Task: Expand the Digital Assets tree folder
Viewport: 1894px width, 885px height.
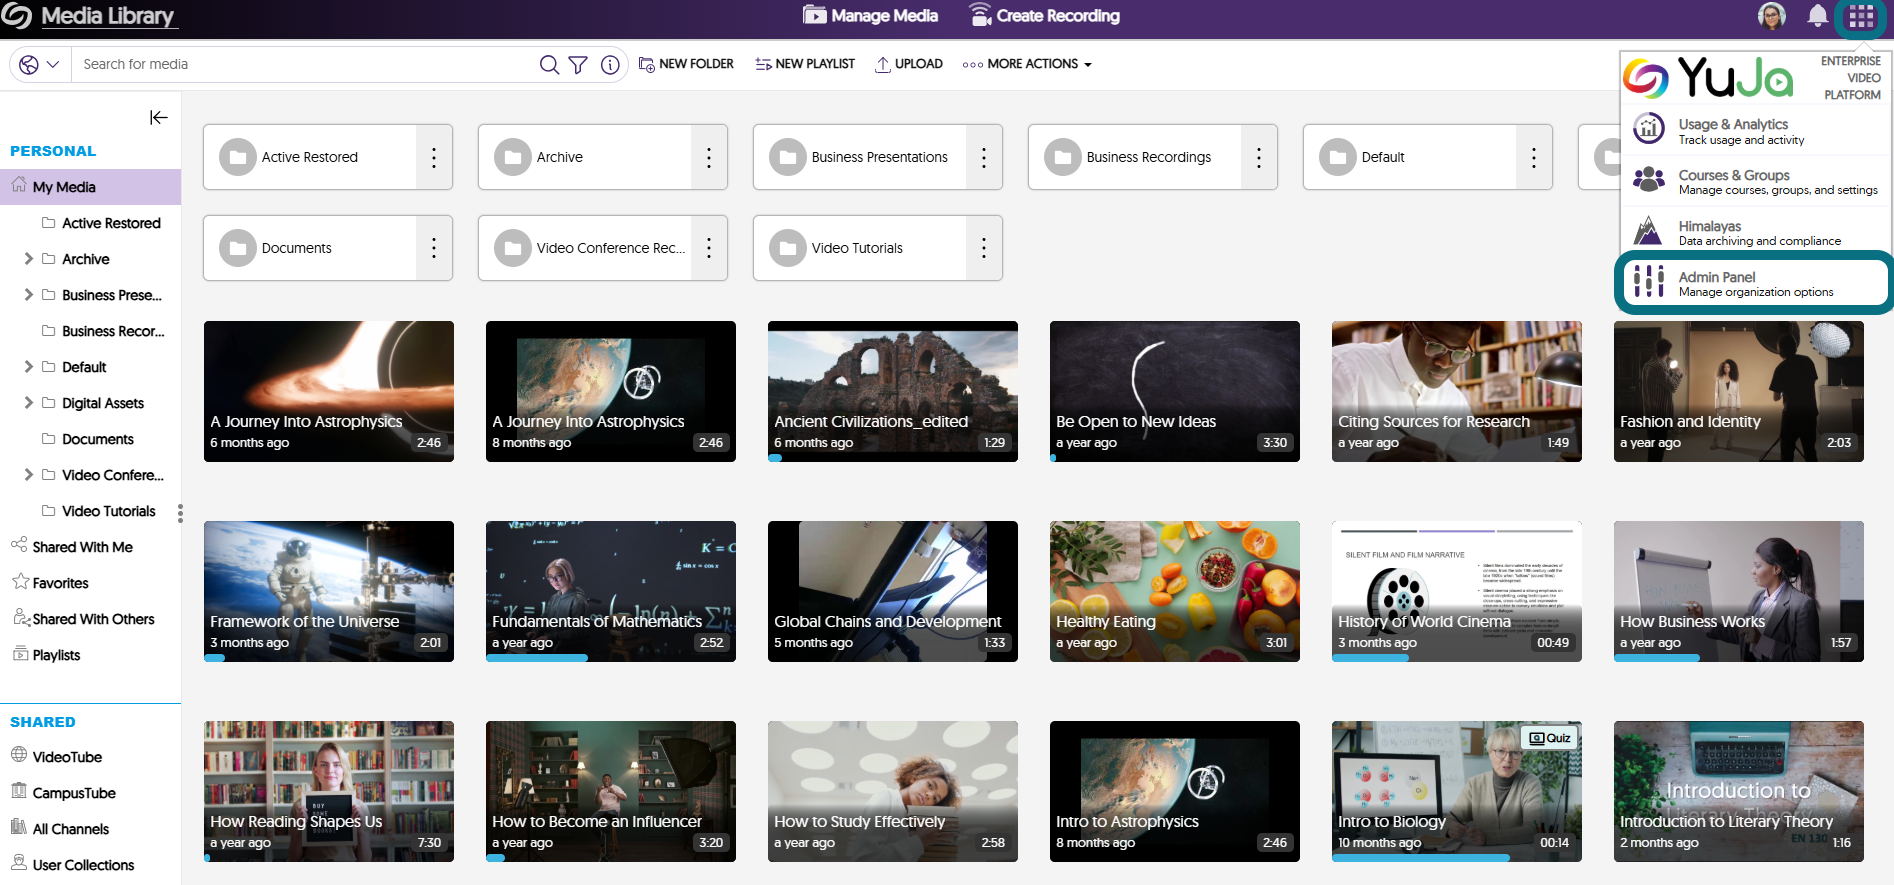Action: pyautogui.click(x=28, y=403)
